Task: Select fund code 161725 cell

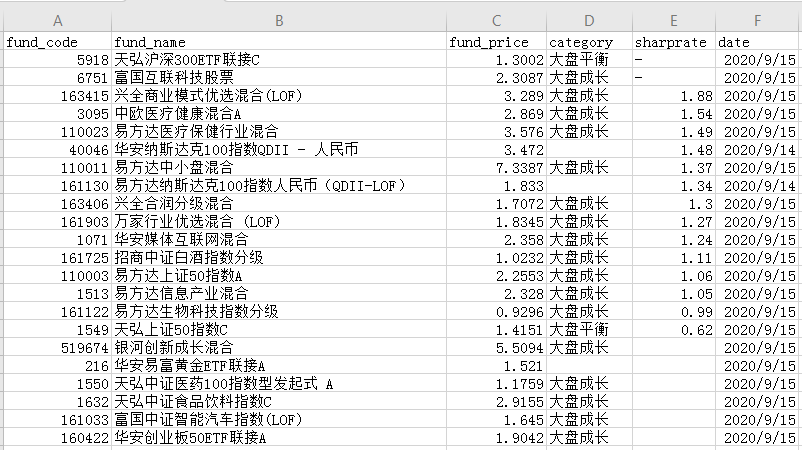Action: click(57, 257)
